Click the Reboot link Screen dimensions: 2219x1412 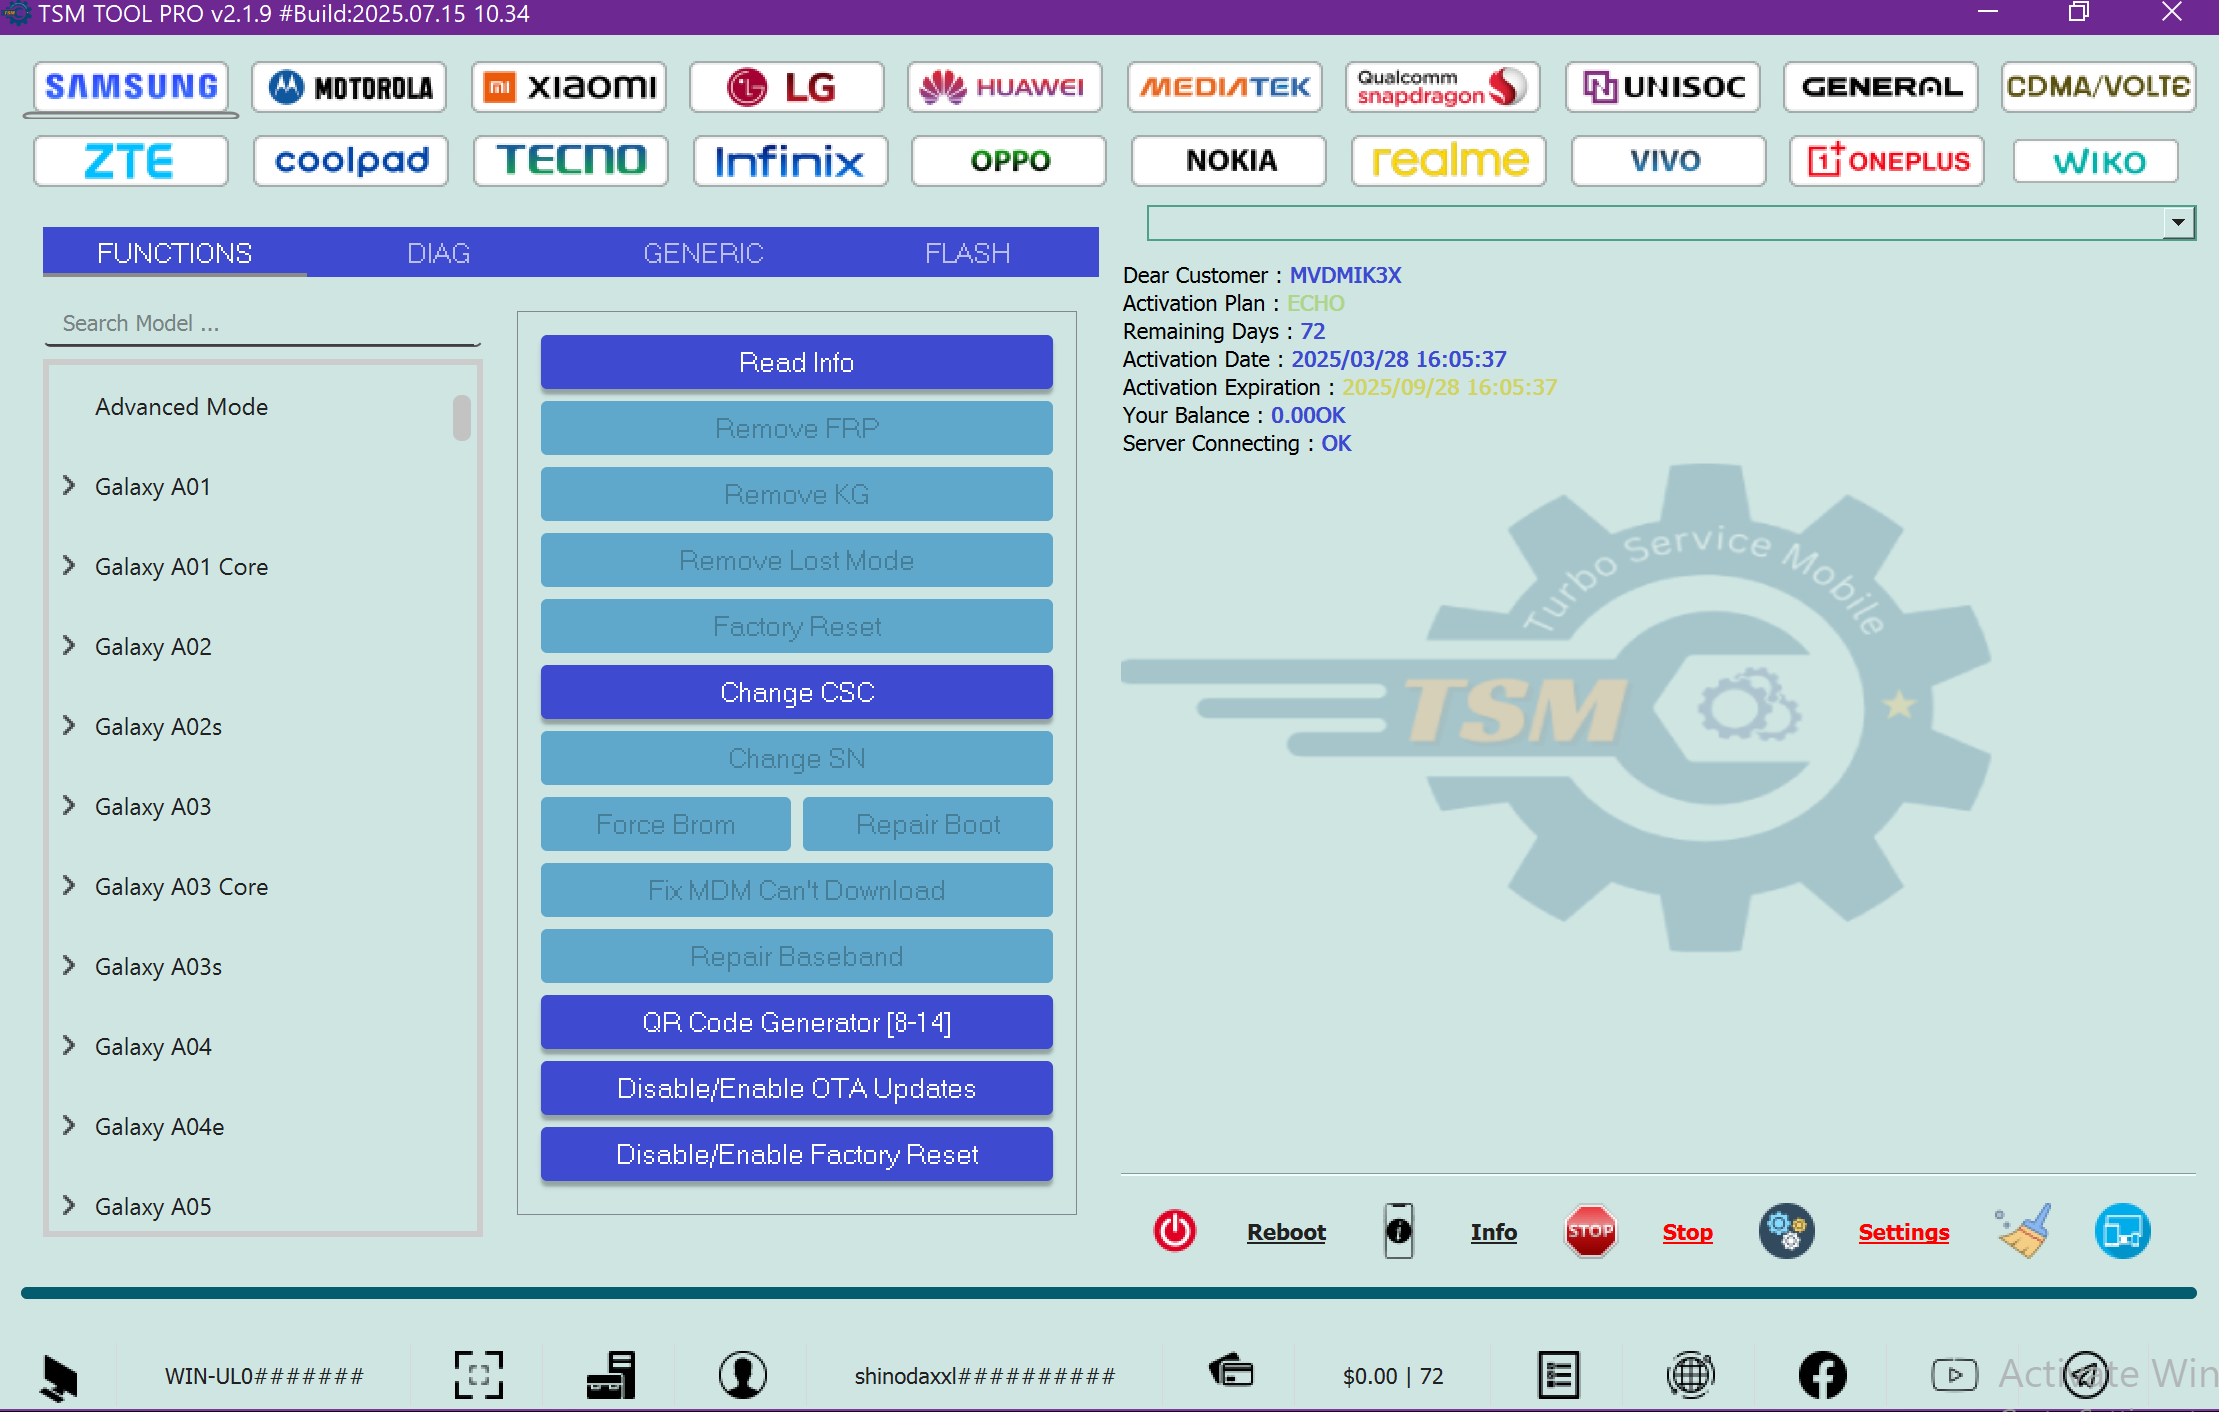click(1286, 1232)
